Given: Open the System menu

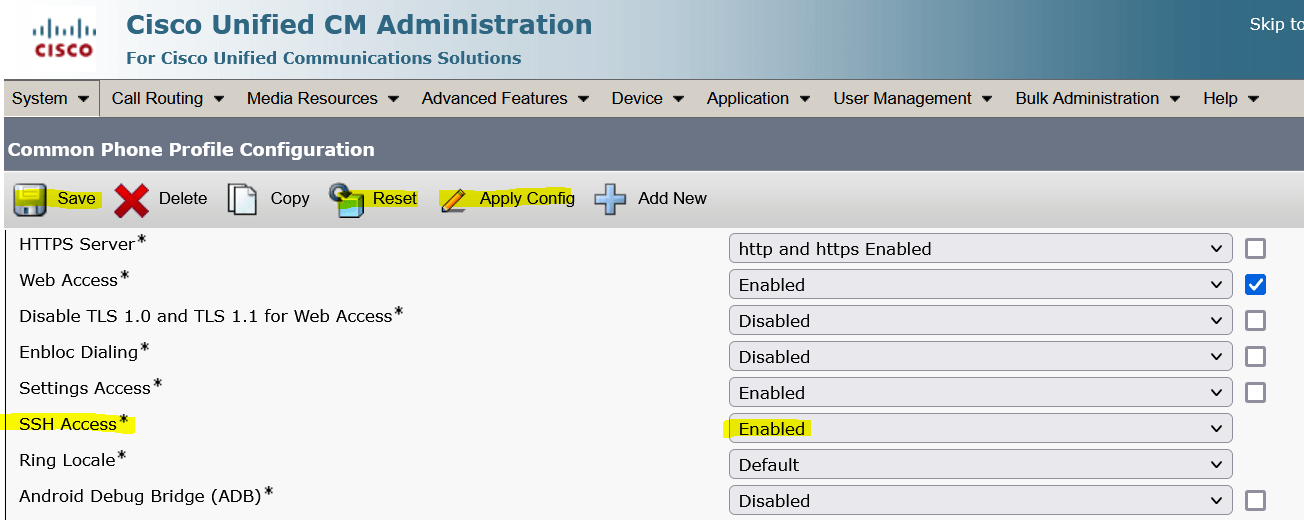Looking at the screenshot, I should click(51, 98).
